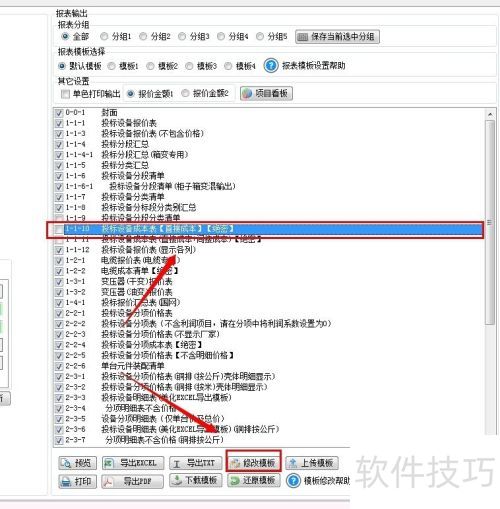Enable the 单色打印输出 checkbox
500x509 pixels.
pos(65,94)
